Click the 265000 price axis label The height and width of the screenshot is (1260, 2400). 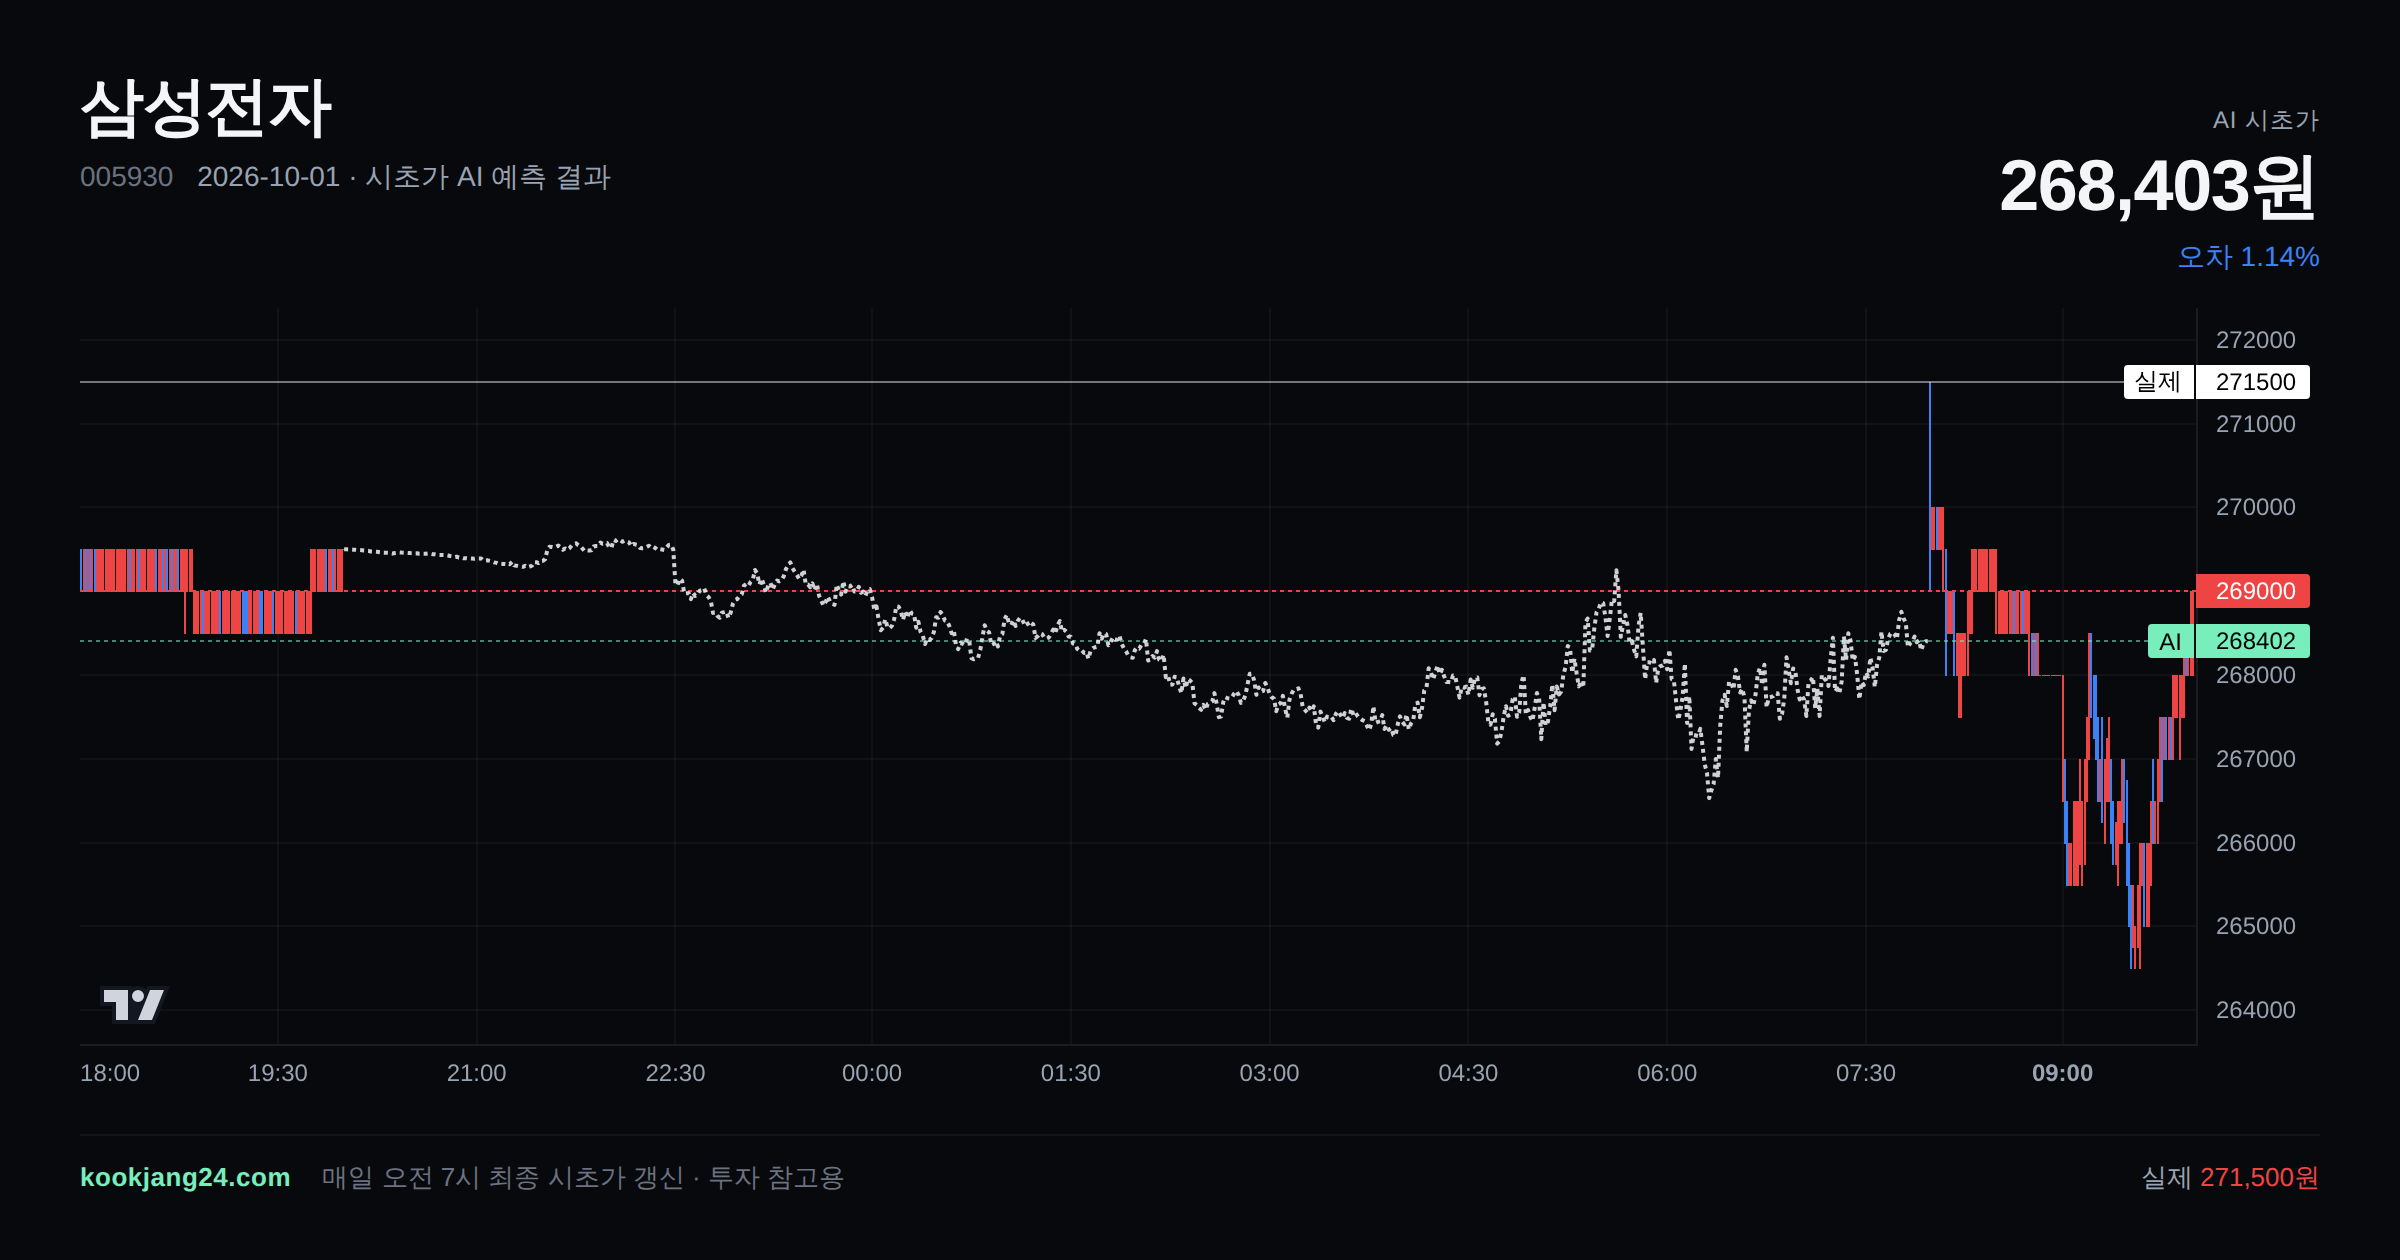2256,926
